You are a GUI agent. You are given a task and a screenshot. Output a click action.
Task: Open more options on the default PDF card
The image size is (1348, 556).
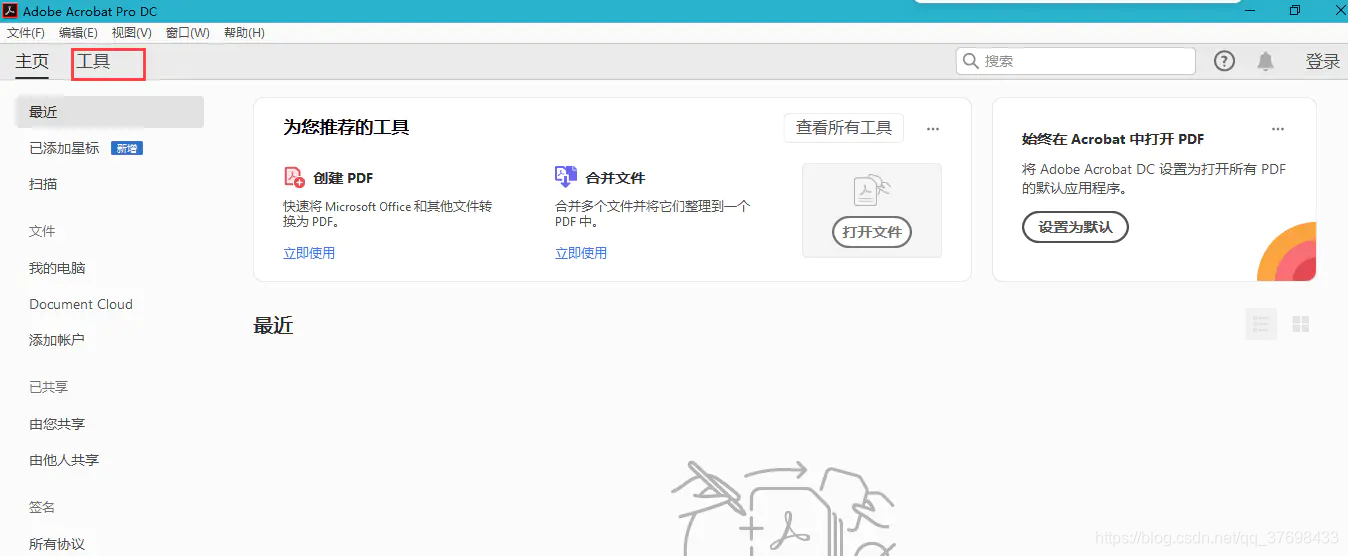[1277, 129]
